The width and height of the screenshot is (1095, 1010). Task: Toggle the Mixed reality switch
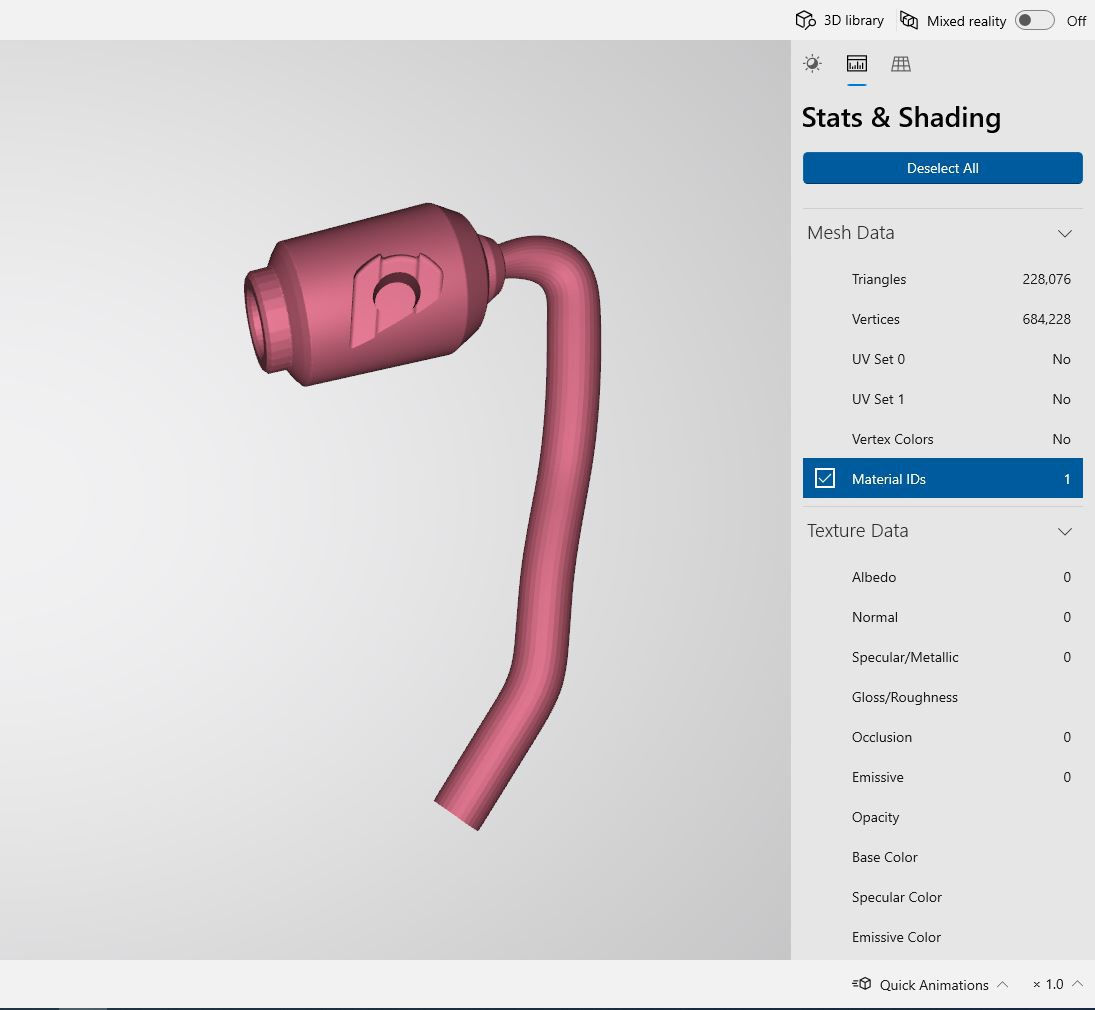(x=1034, y=20)
